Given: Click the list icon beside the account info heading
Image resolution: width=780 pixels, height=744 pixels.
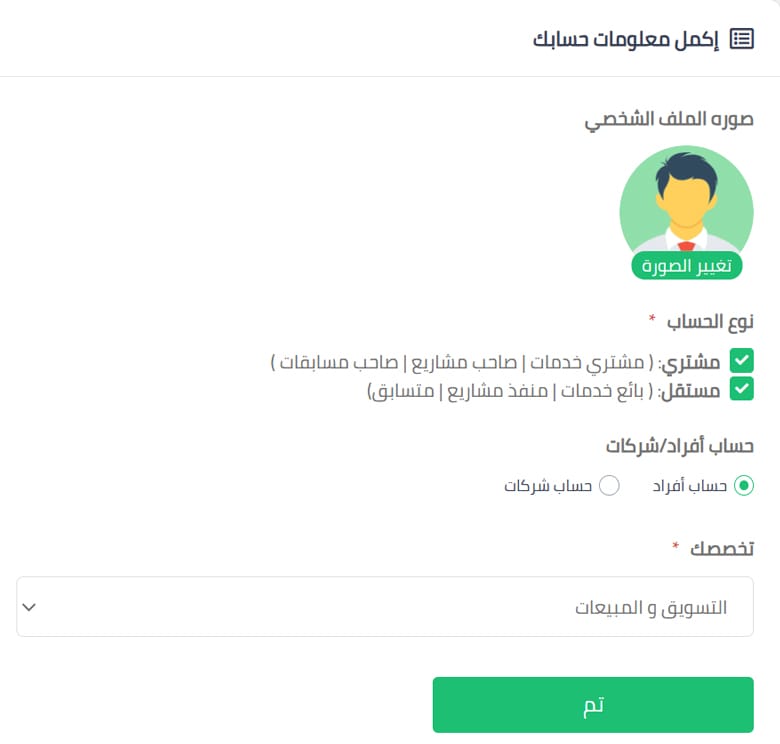Looking at the screenshot, I should coord(741,39).
